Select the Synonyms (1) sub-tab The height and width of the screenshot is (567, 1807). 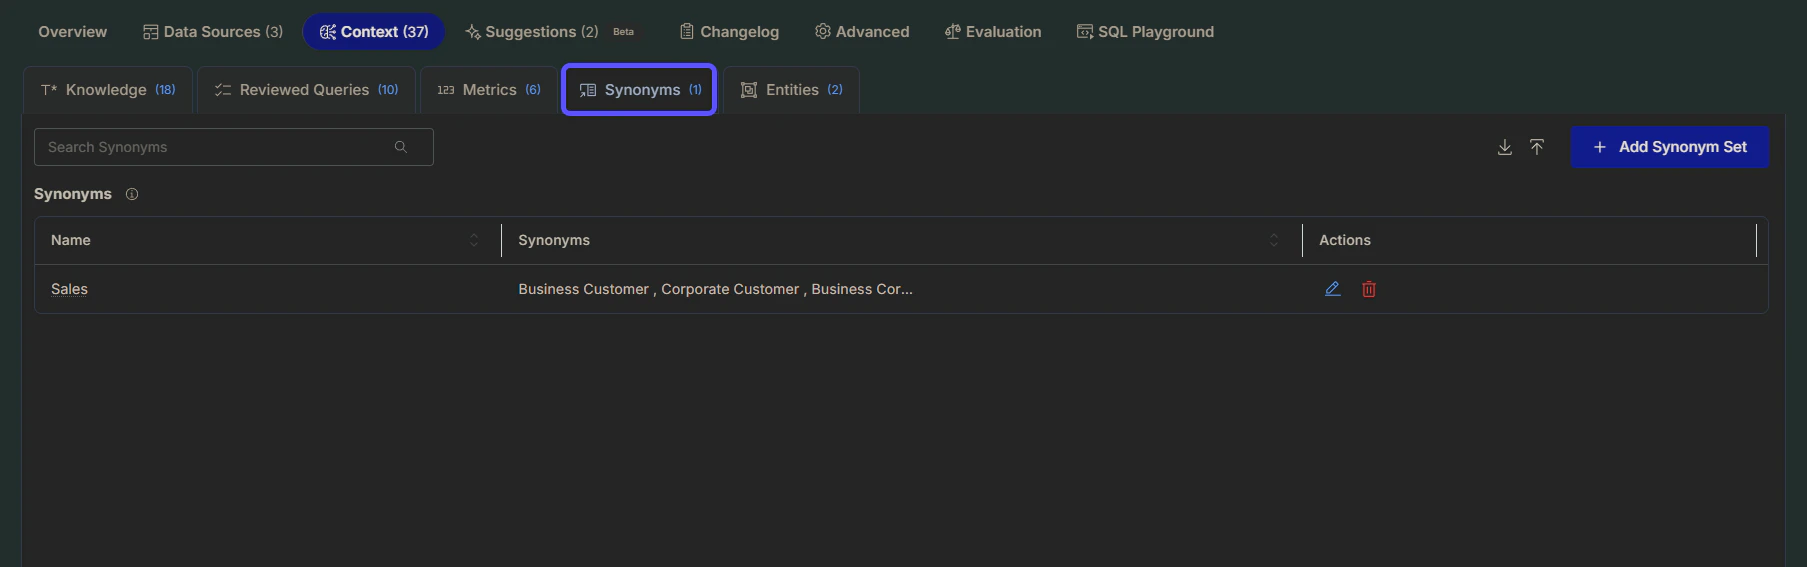point(639,90)
